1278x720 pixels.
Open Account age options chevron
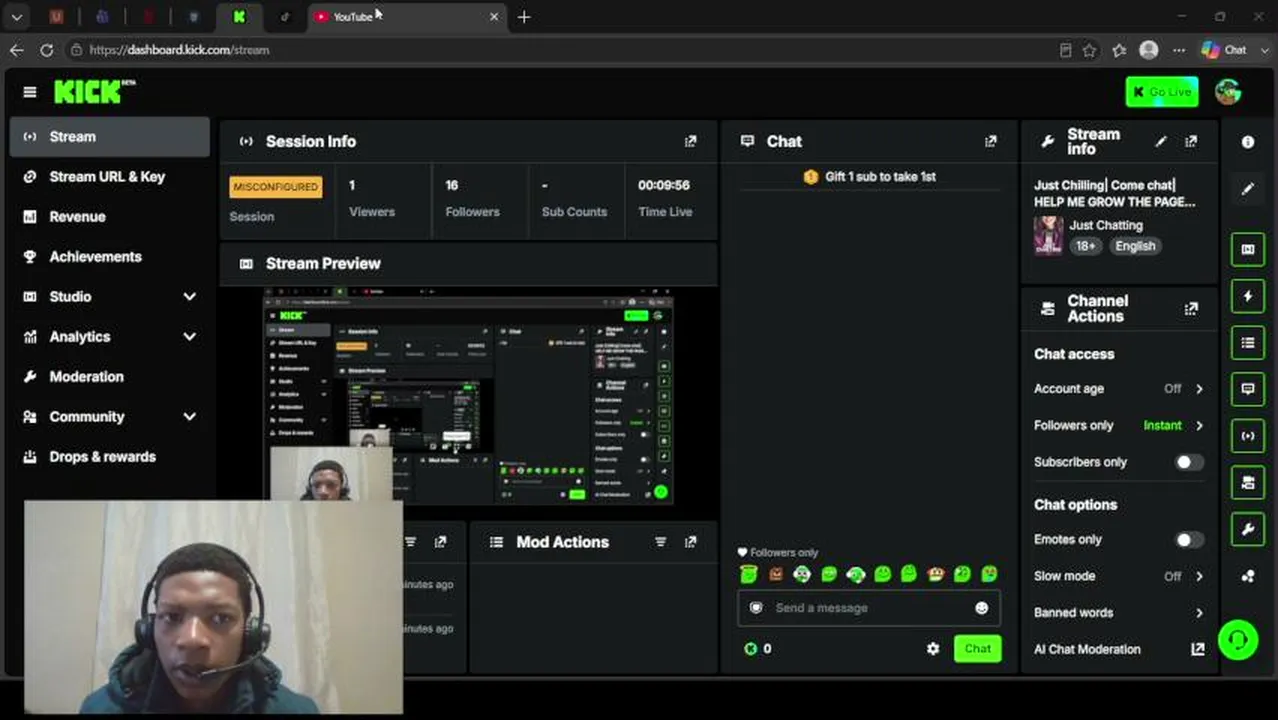click(1199, 389)
